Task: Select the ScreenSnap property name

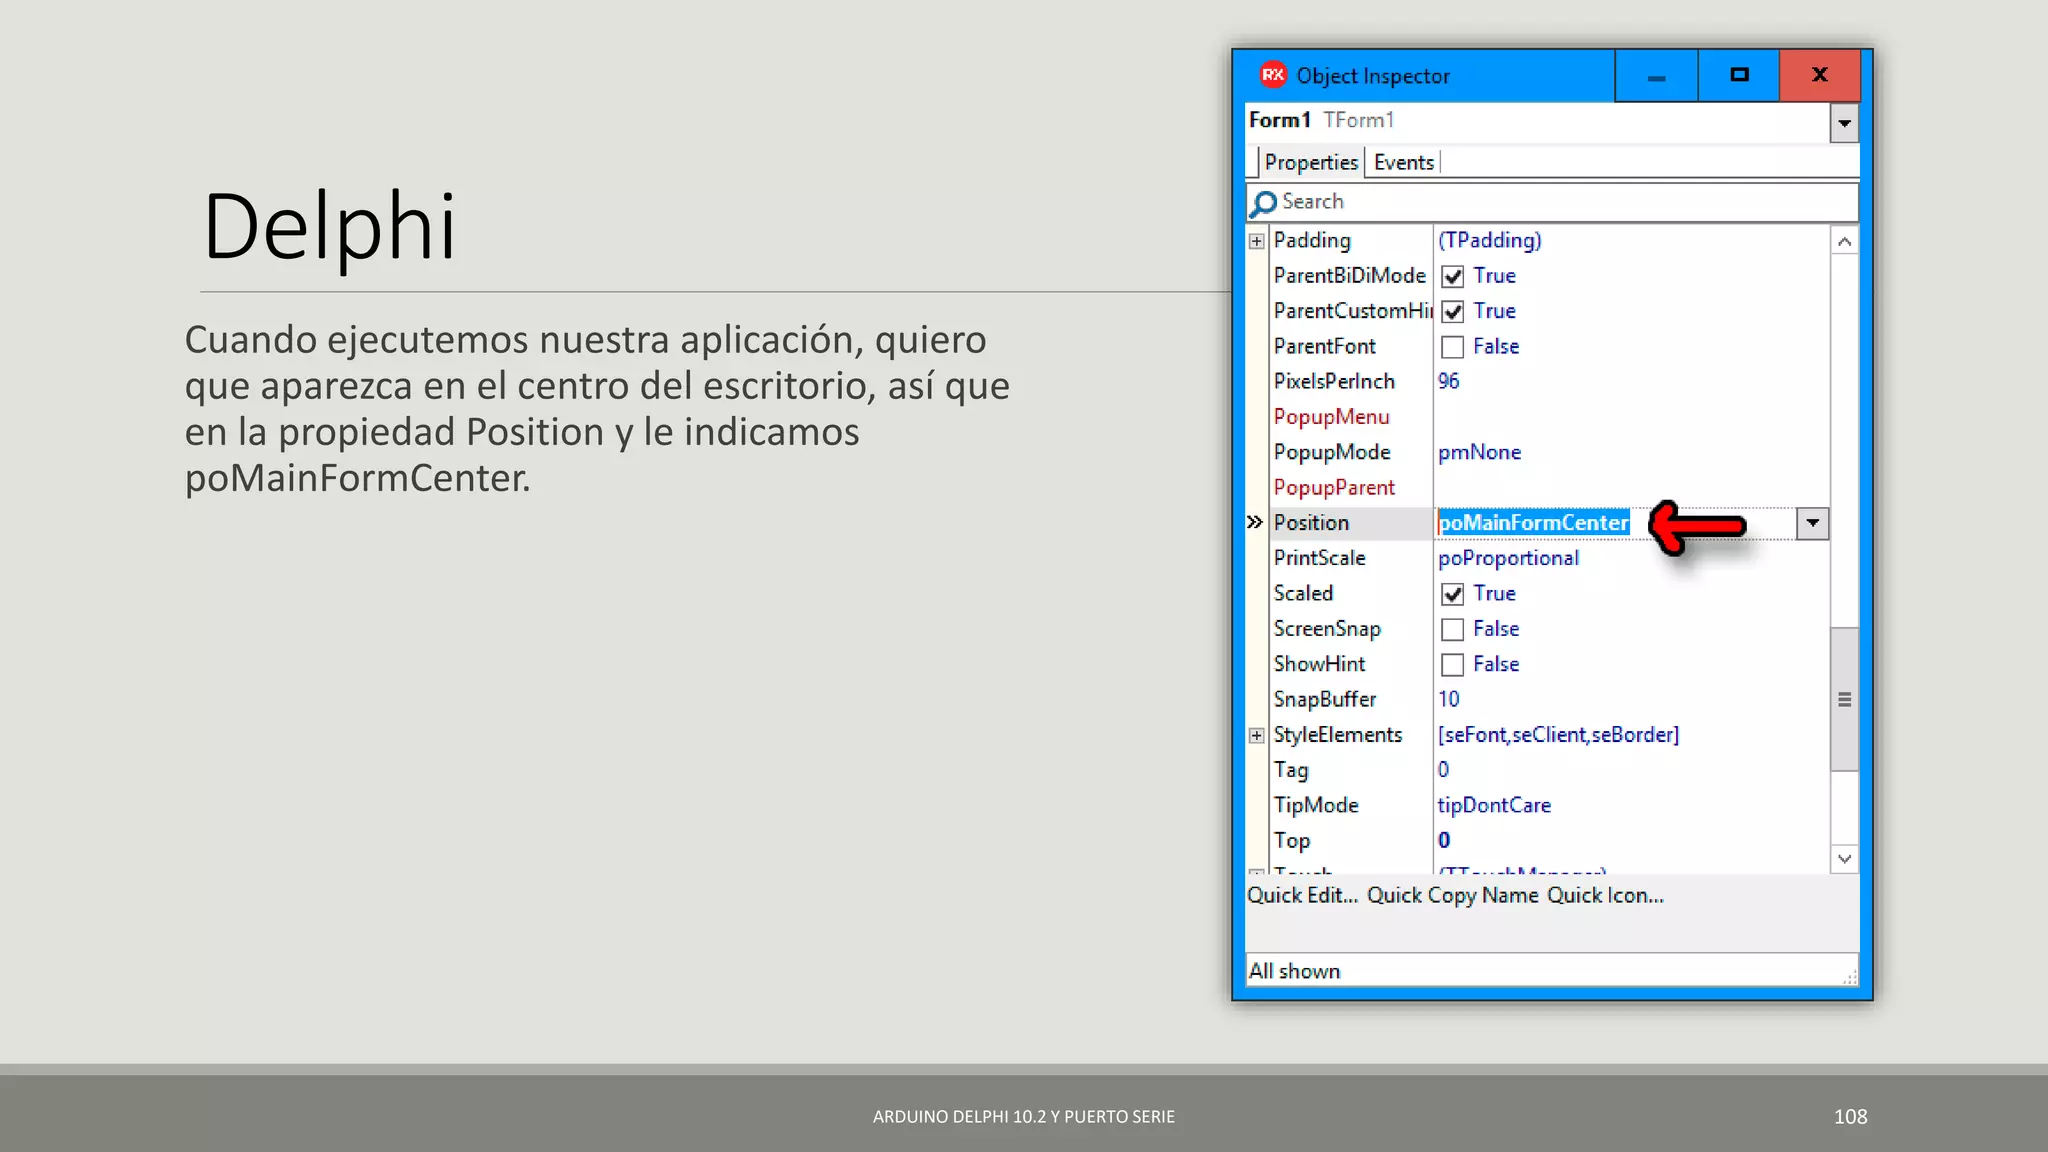Action: (1327, 629)
